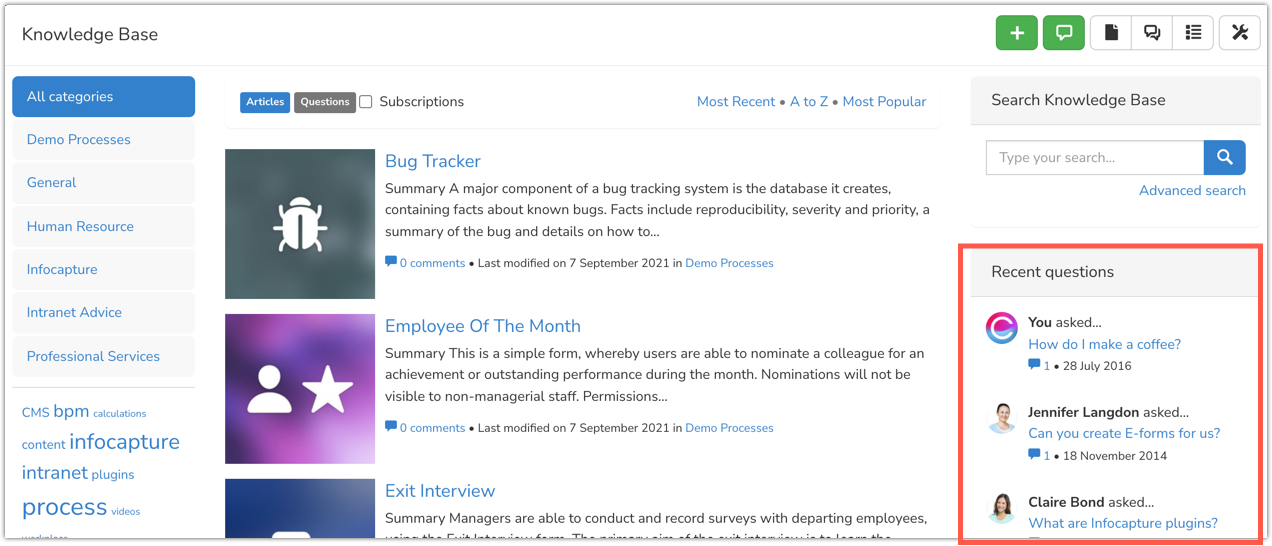Screen dimensions: 1272x546
Task: Select the Articles filter badge
Action: [x=265, y=102]
